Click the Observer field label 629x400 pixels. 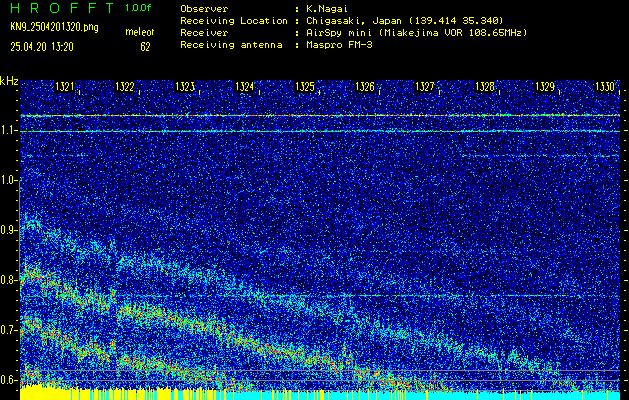tap(204, 9)
